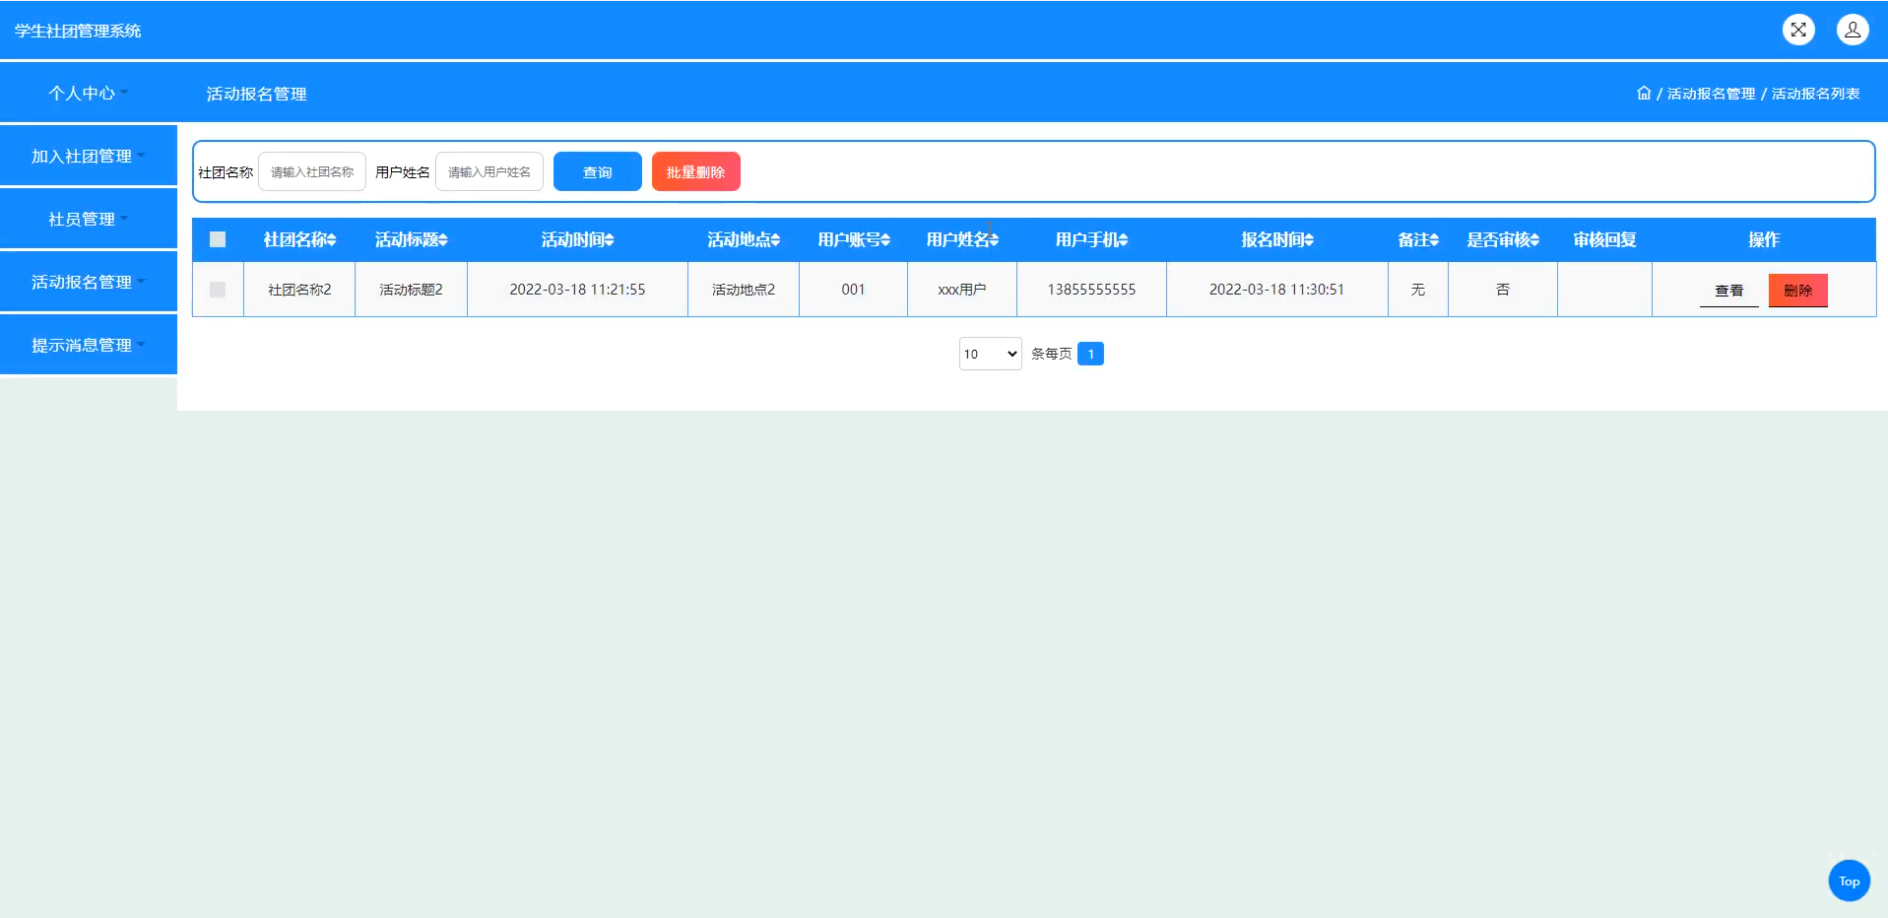Click the cell xxx用户
Viewport: 1888px width, 918px height.
click(962, 290)
